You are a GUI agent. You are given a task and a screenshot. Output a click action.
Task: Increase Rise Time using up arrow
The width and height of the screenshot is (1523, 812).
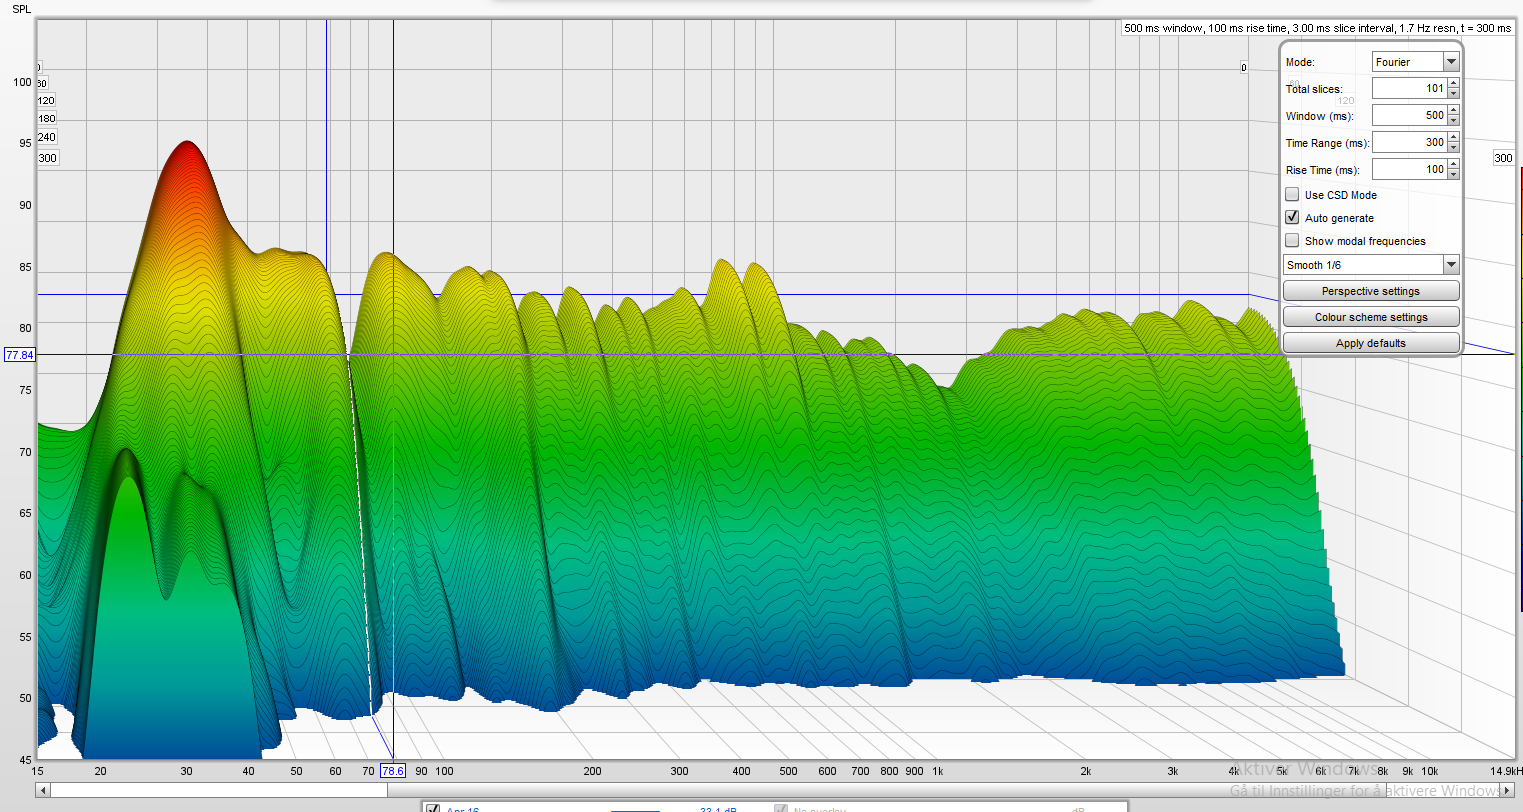[x=1453, y=165]
